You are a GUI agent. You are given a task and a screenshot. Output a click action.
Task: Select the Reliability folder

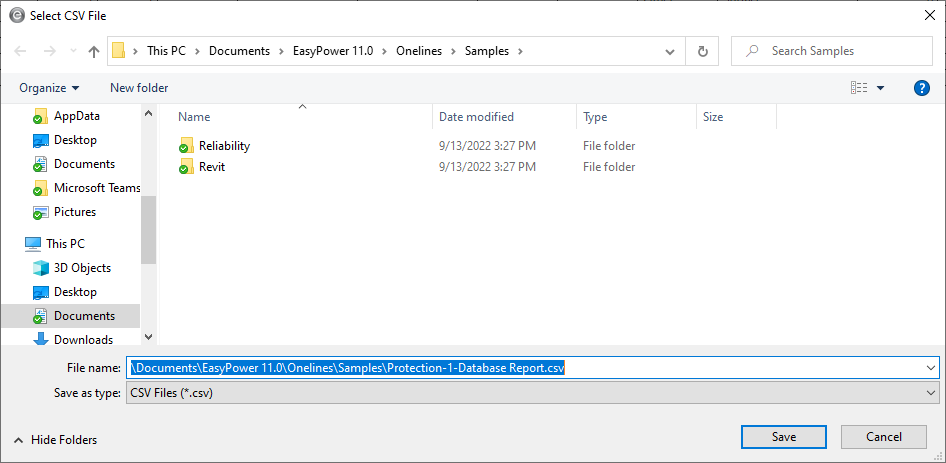(224, 146)
